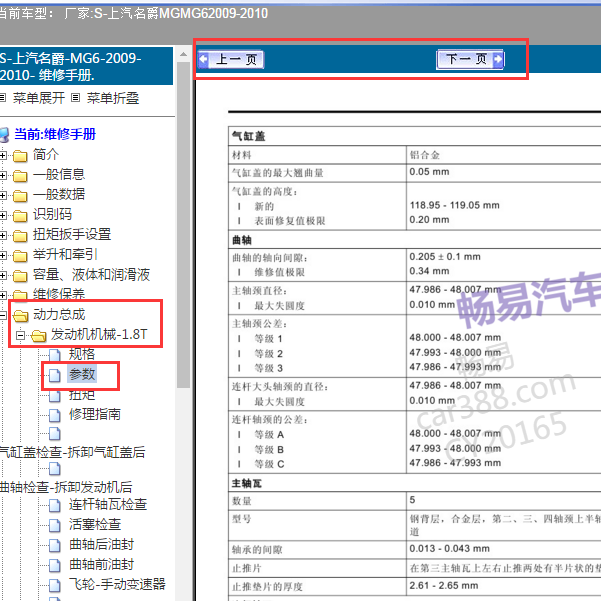Image resolution: width=601 pixels, height=601 pixels.
Task: Click the 曲轴后油封 document icon
Action: 54,545
